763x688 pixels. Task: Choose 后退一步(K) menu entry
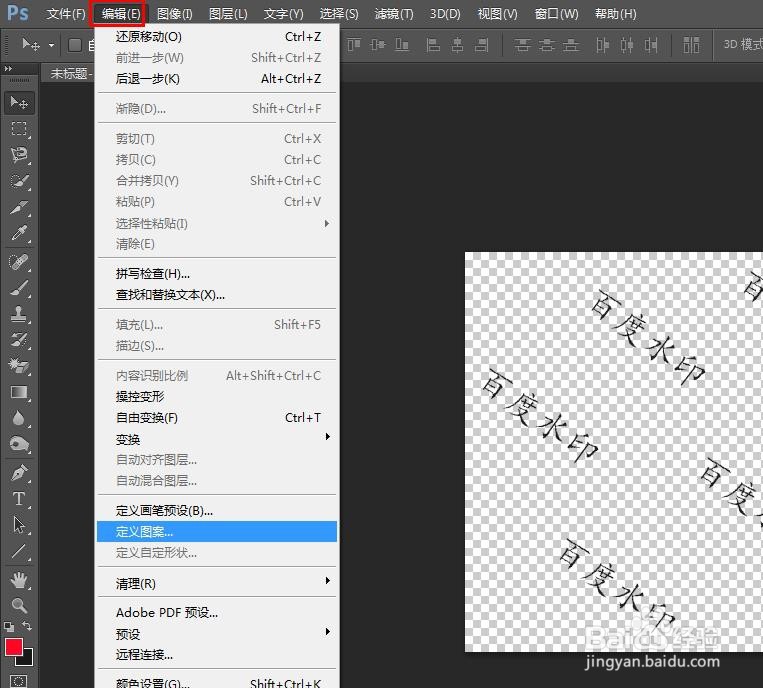[217, 79]
